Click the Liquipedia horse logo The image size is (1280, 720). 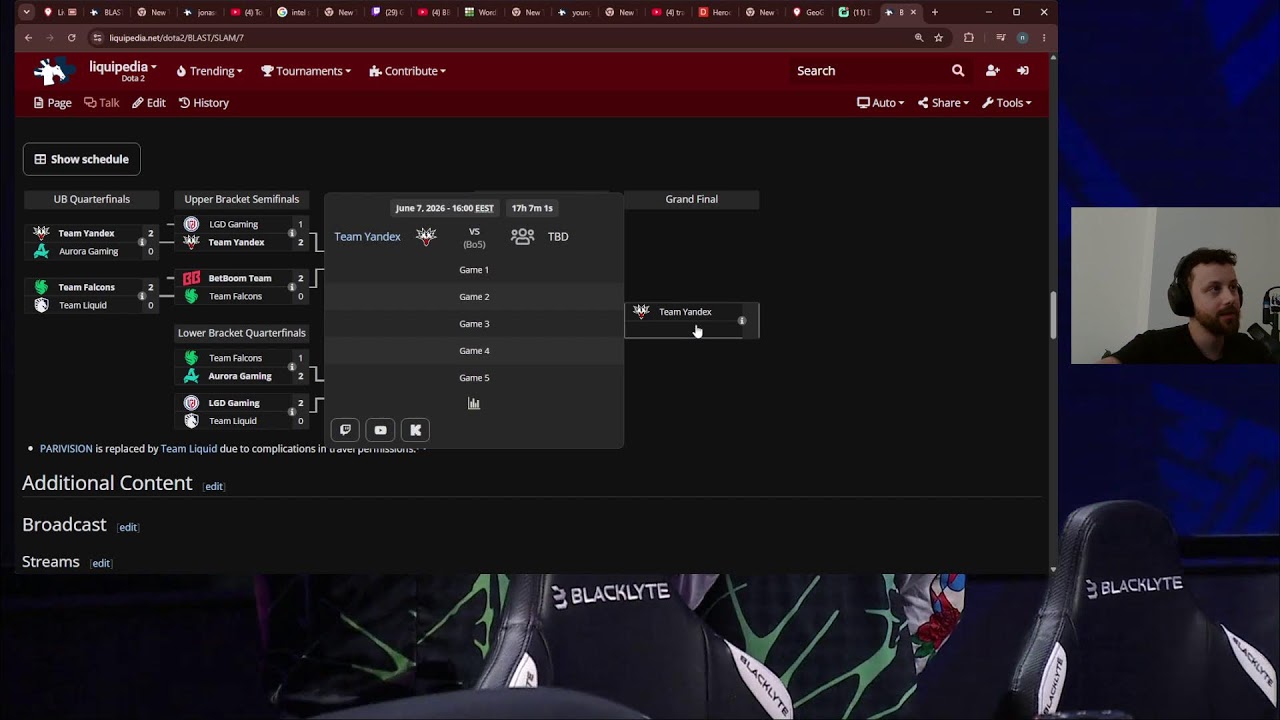52,70
